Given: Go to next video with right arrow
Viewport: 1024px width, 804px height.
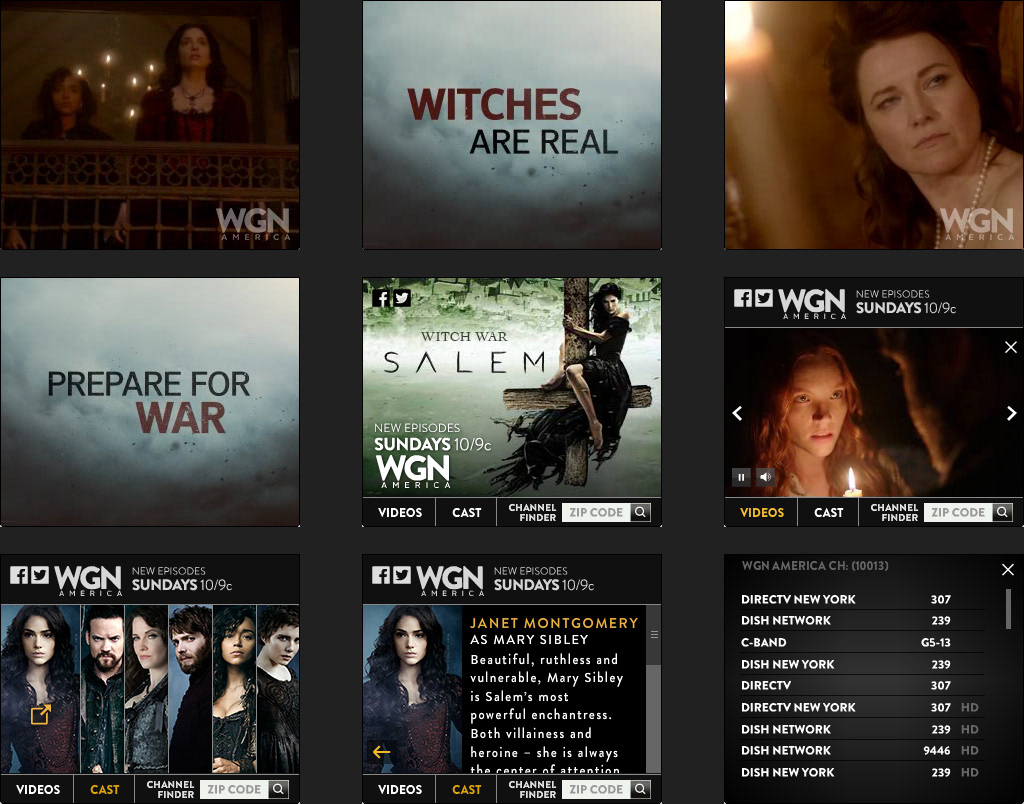Looking at the screenshot, I should (1010, 413).
